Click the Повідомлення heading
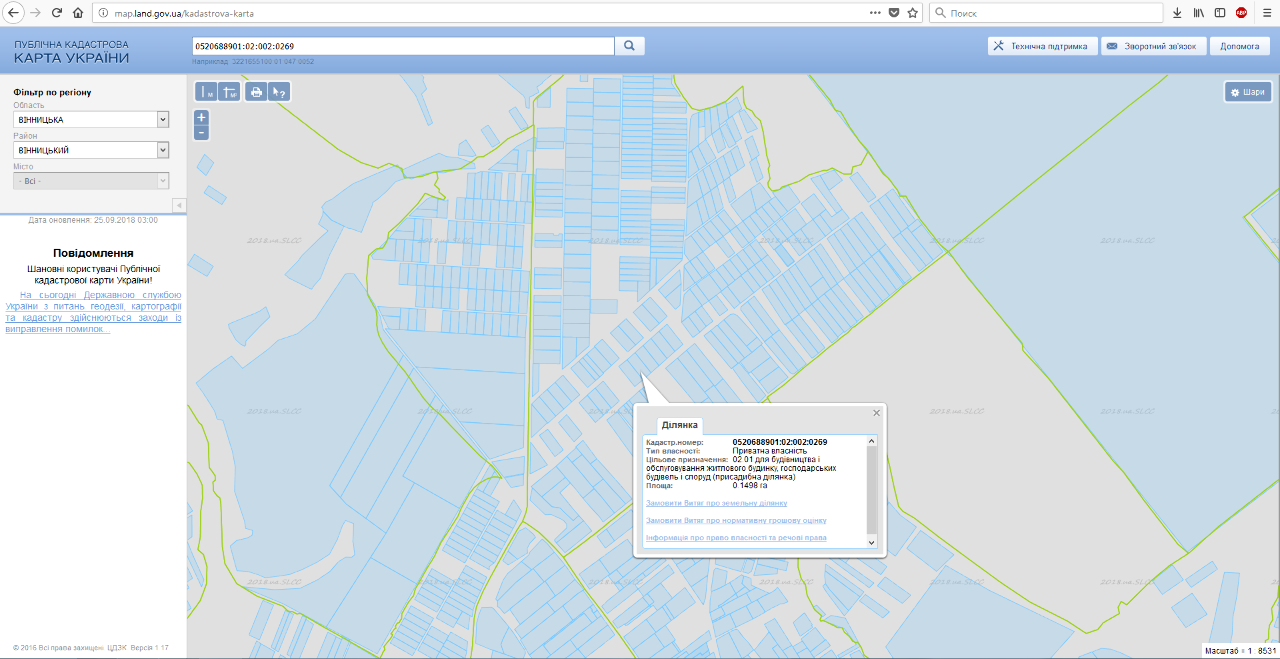Viewport: 1280px width, 659px height. tap(93, 253)
